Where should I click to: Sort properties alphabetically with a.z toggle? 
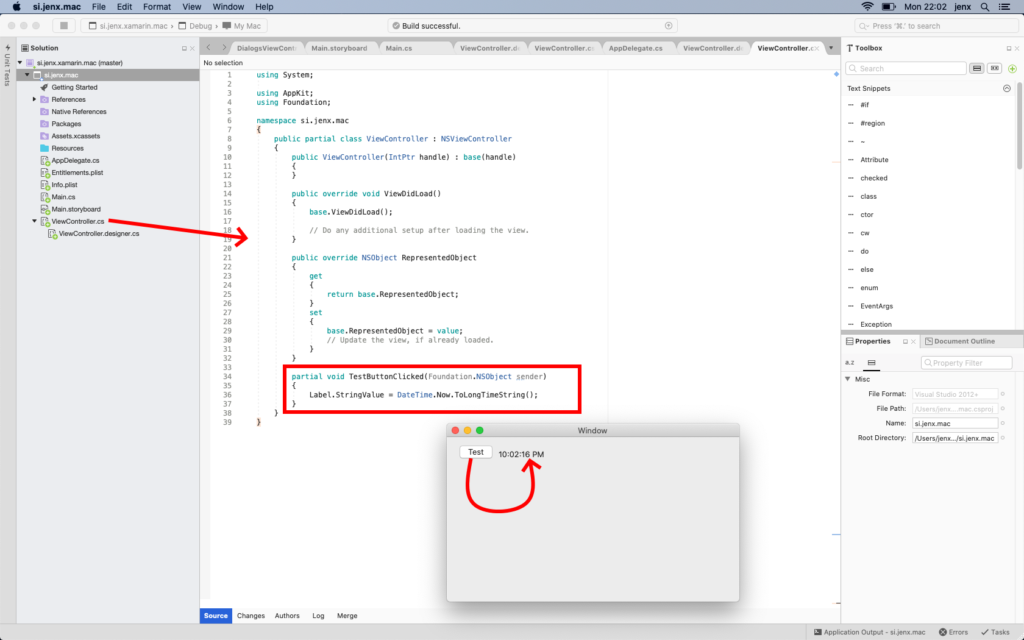tap(850, 362)
